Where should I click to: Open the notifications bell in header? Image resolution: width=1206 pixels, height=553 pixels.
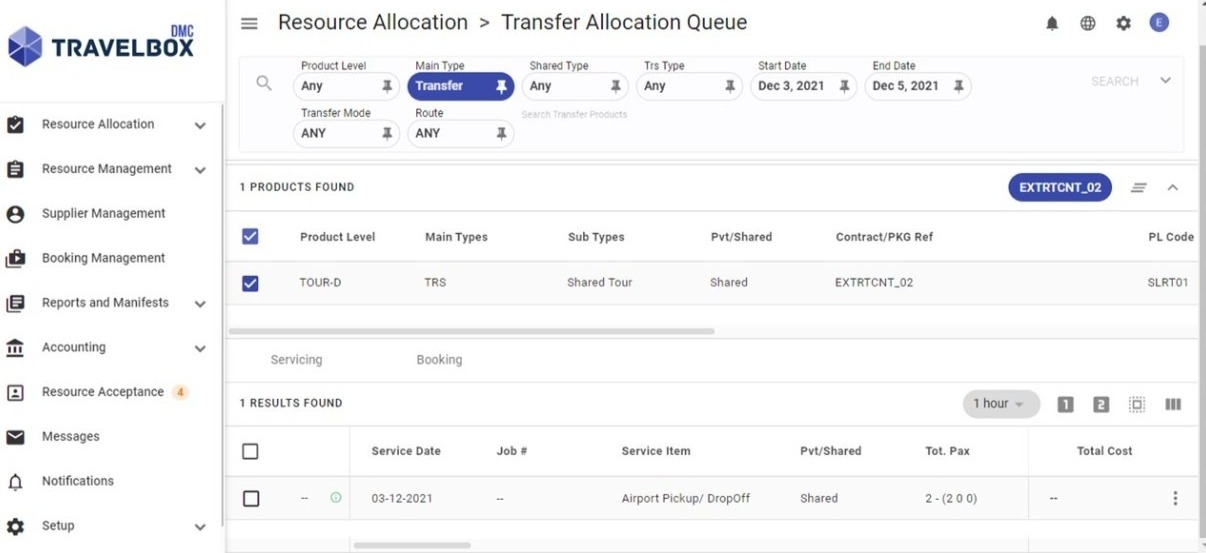pyautogui.click(x=1052, y=23)
